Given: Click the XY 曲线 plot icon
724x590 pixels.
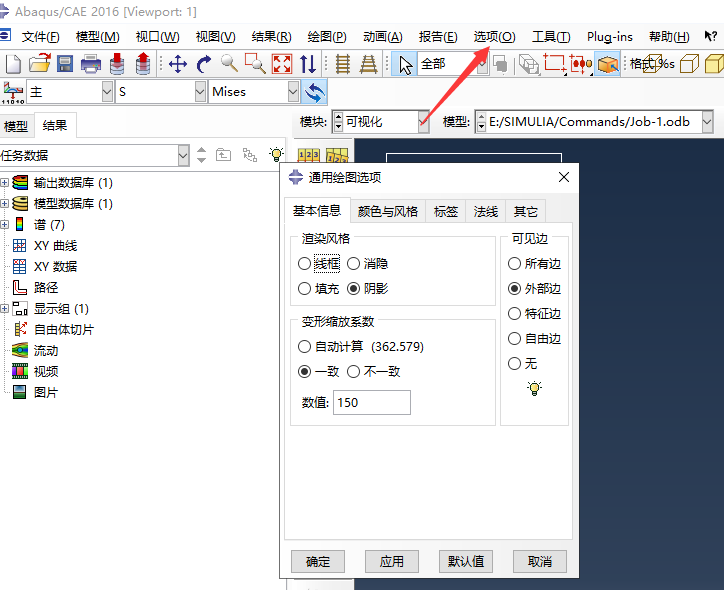Looking at the screenshot, I should [19, 245].
